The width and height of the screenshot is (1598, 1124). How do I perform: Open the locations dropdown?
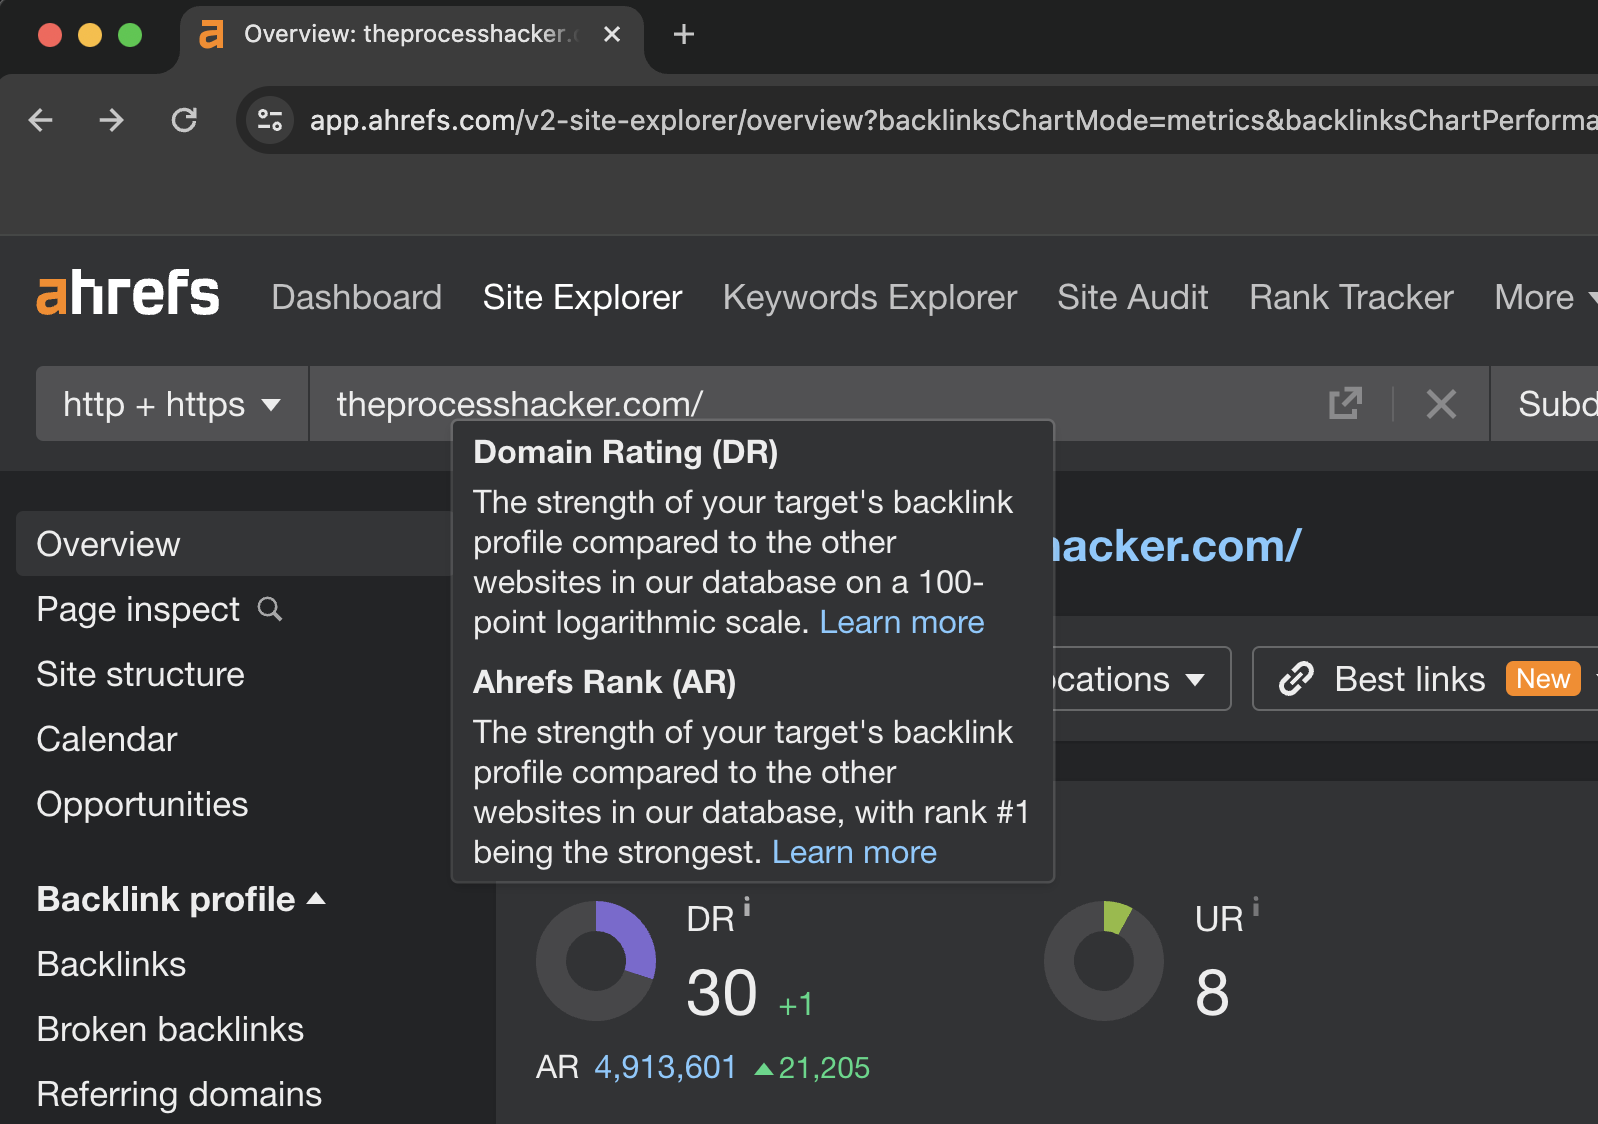click(1140, 679)
